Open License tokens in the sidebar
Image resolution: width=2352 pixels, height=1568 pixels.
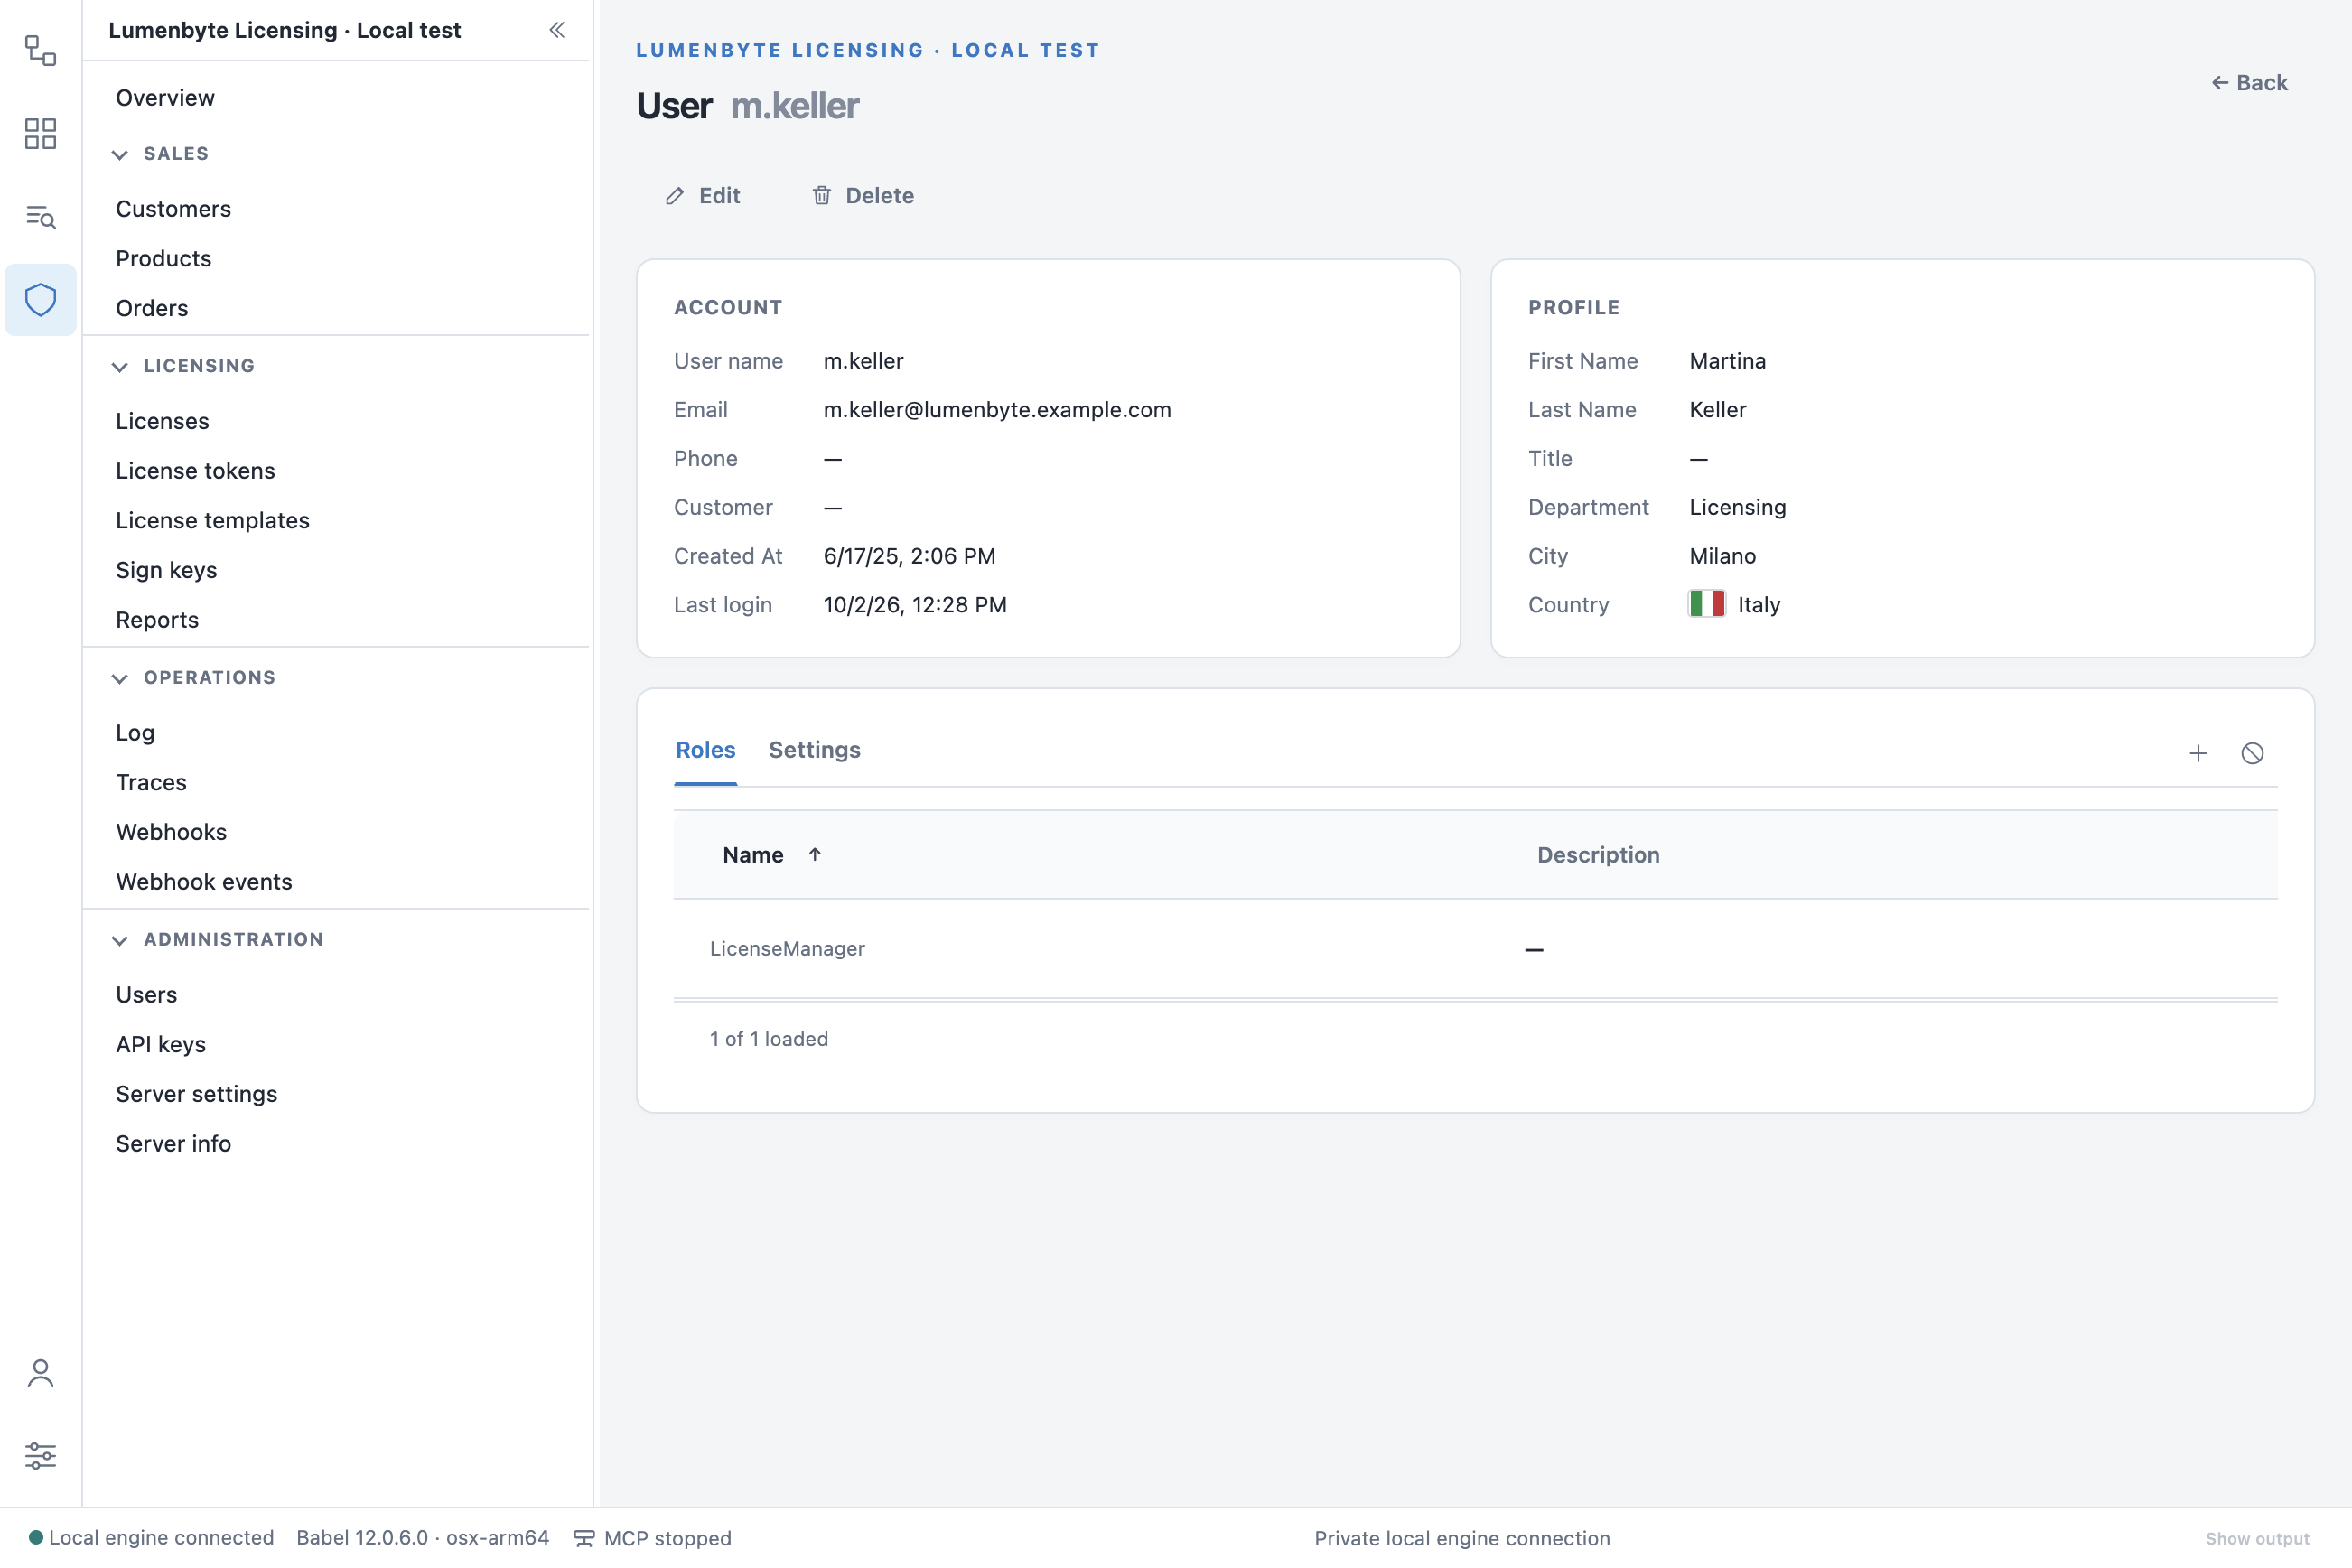coord(195,471)
